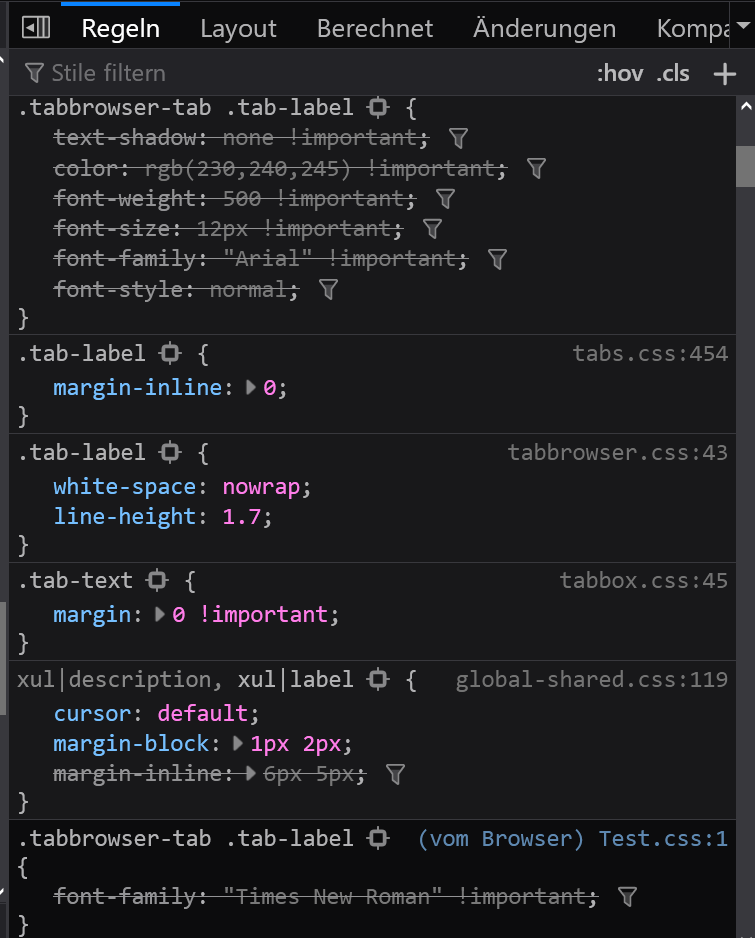This screenshot has width=755, height=938.
Task: Click filter icon next to font-weight property
Action: pyautogui.click(x=446, y=198)
